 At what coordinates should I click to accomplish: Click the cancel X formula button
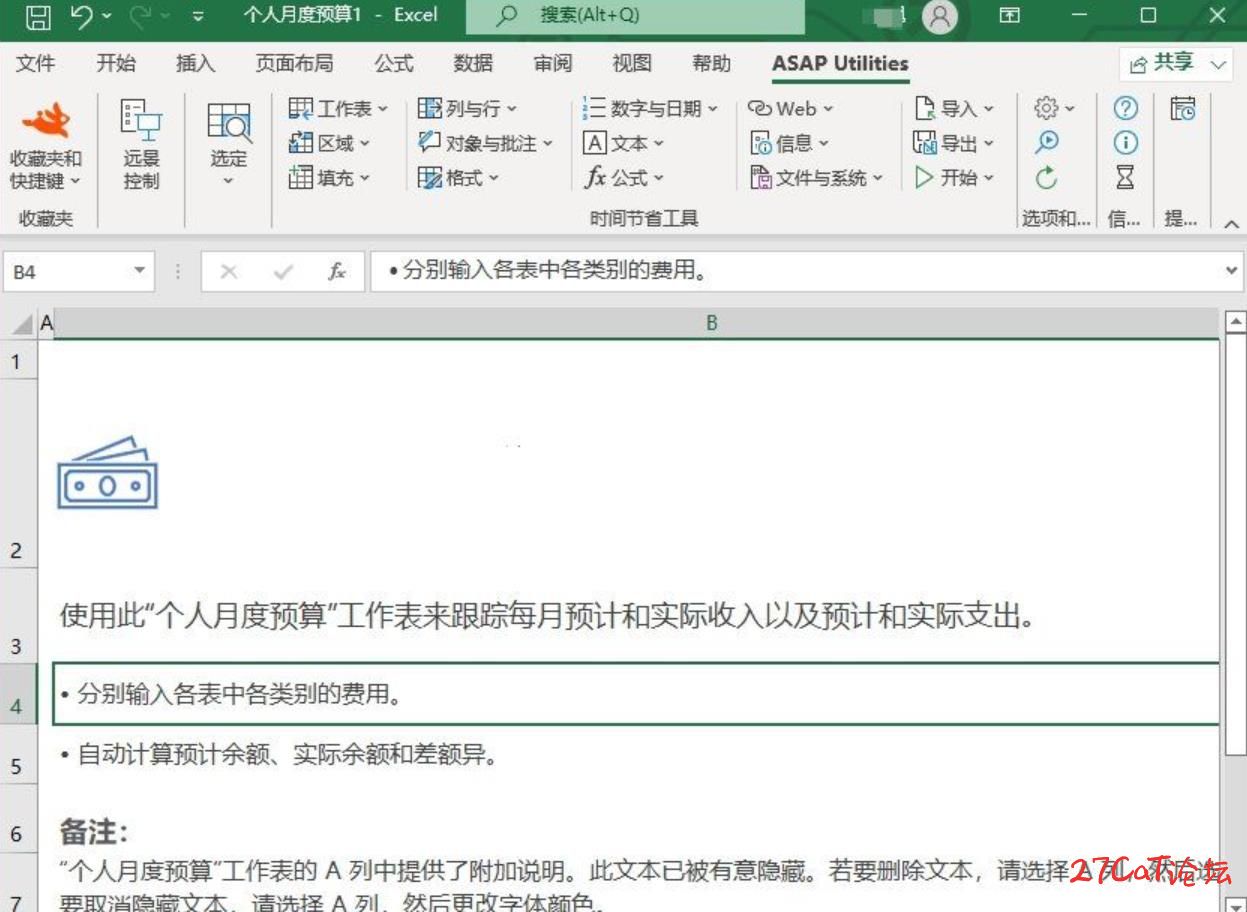coord(228,271)
